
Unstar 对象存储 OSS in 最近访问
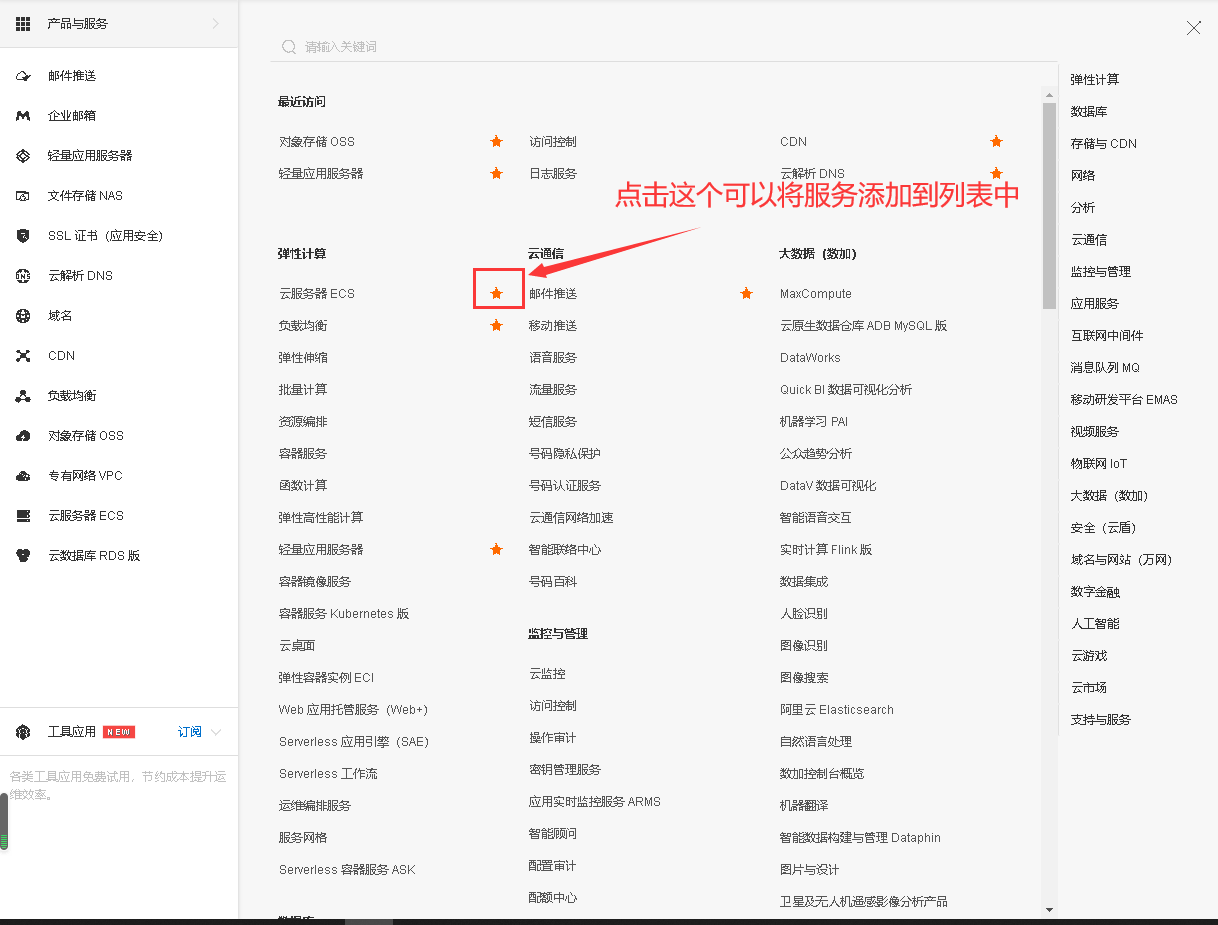click(496, 142)
